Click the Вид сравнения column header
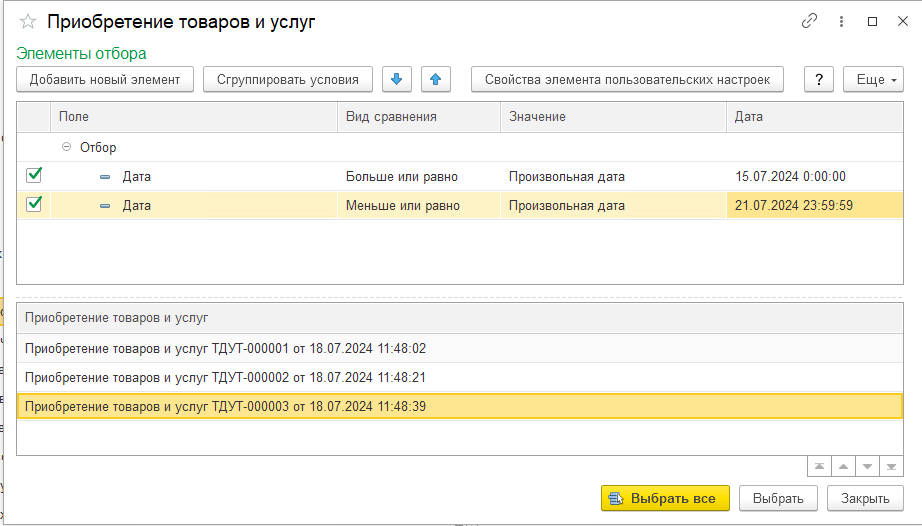Viewport: 922px width, 526px height. click(x=419, y=116)
